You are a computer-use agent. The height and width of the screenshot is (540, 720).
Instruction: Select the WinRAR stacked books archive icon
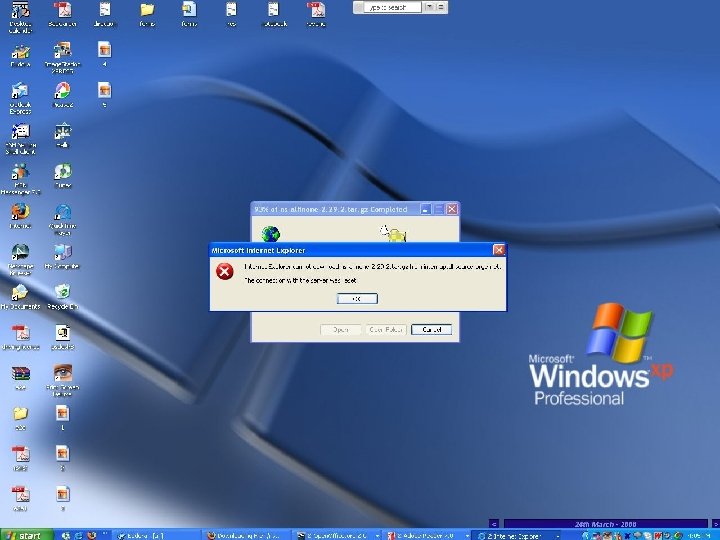(x=20, y=373)
